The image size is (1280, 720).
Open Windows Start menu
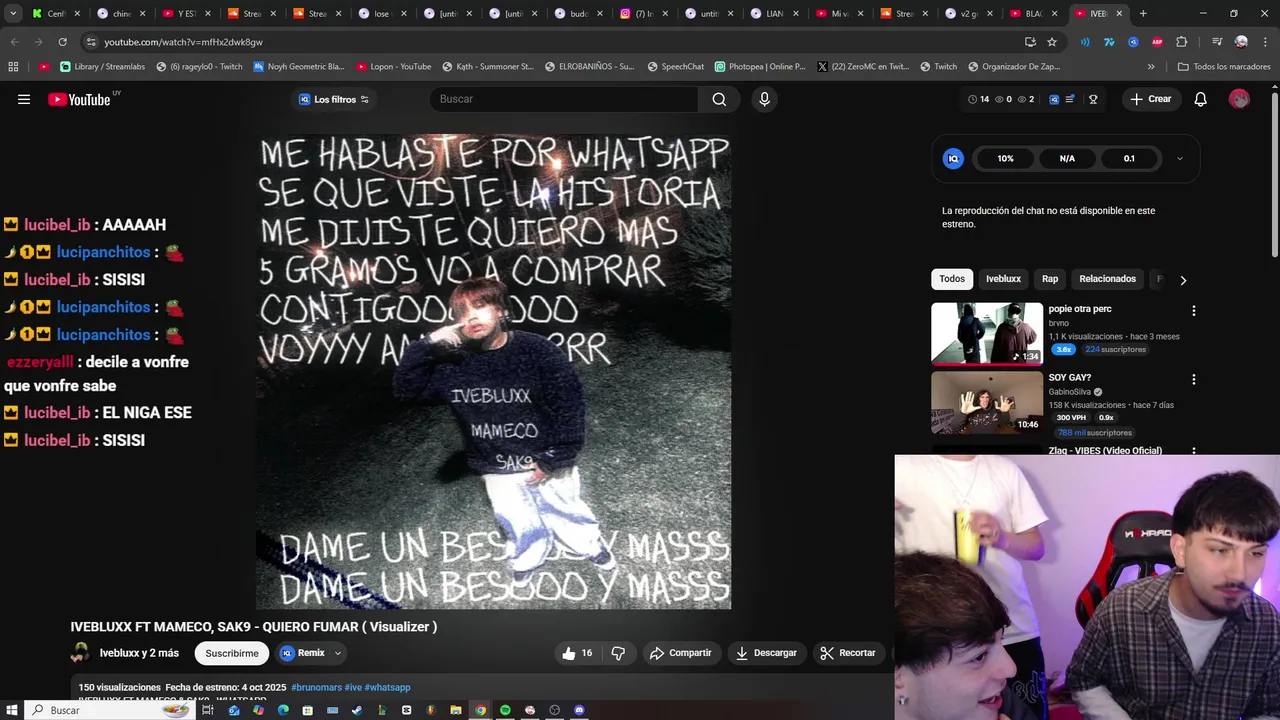tap(11, 710)
